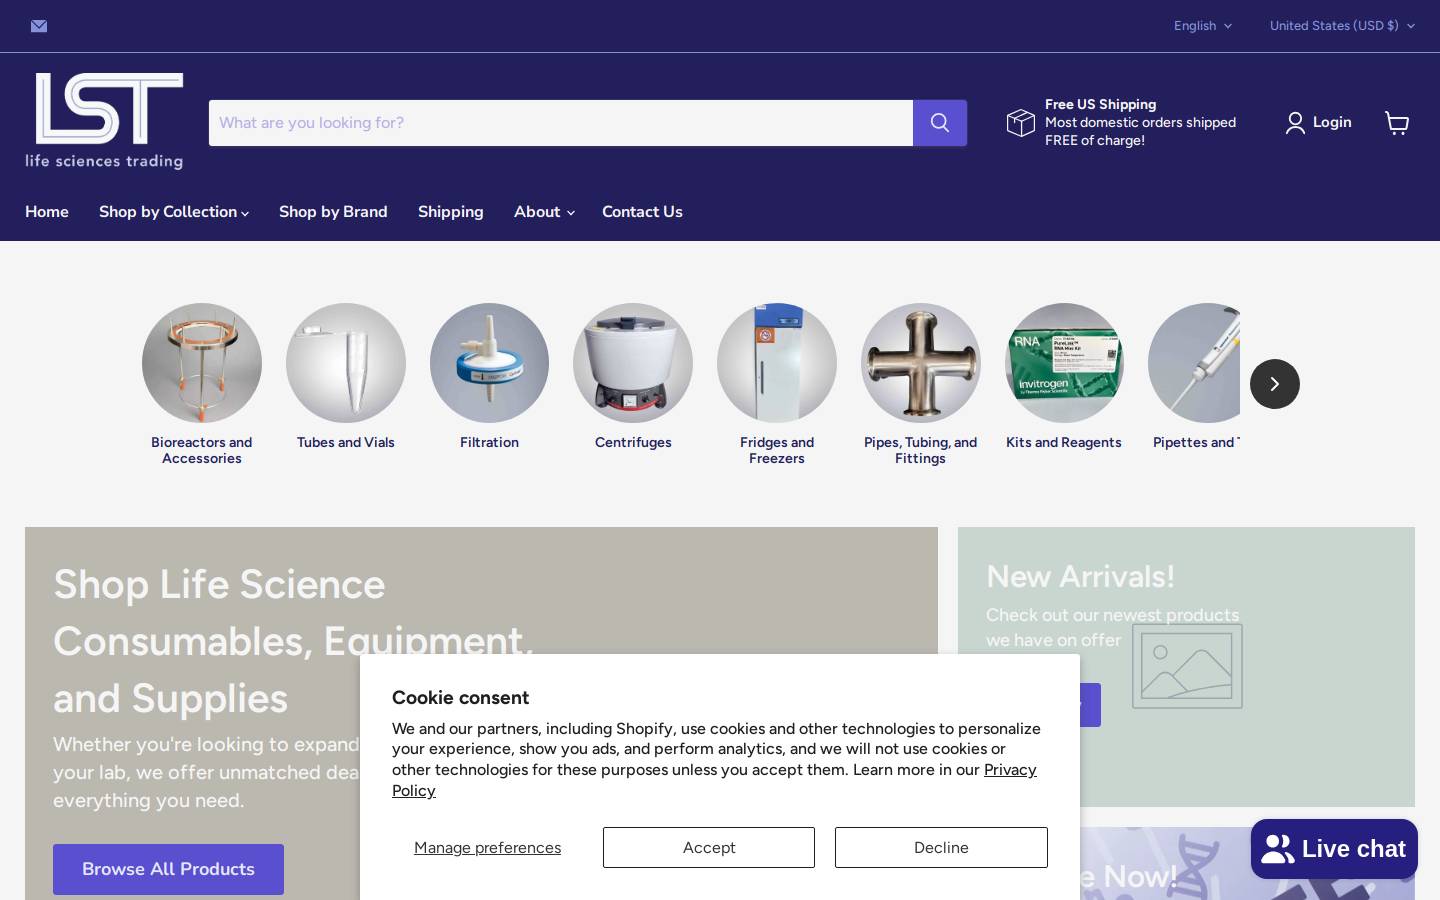Click the shipping box icon

[x=1021, y=123]
